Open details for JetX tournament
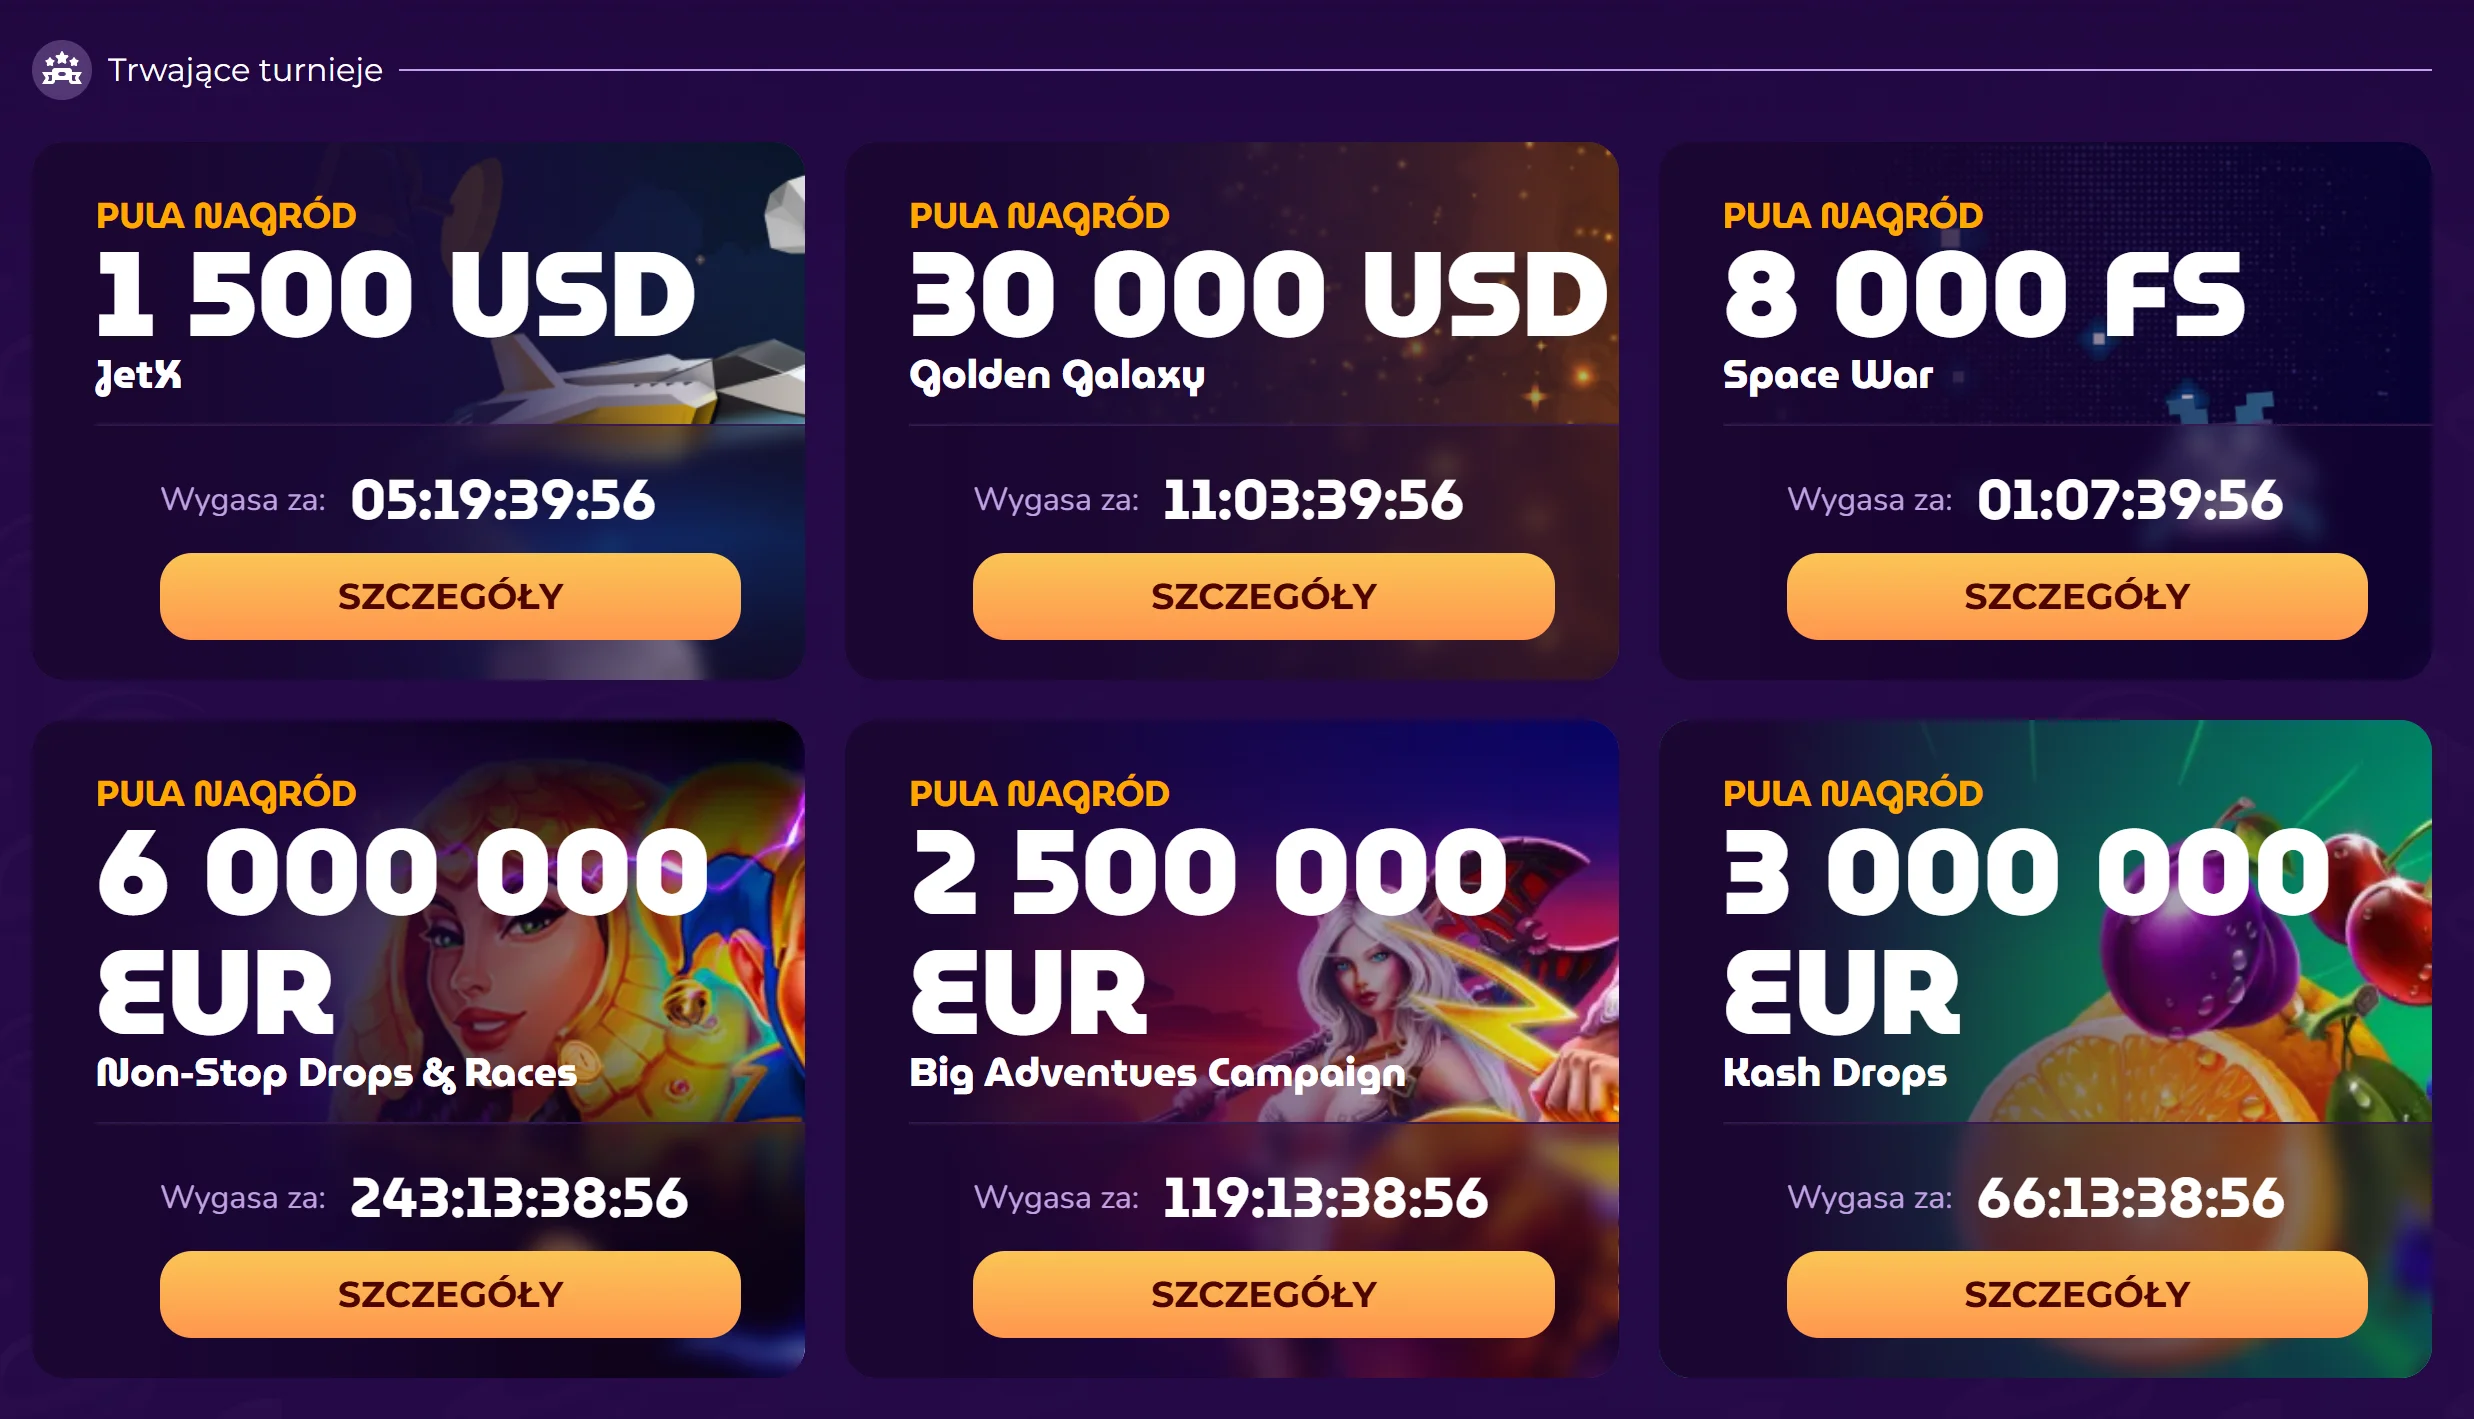The height and width of the screenshot is (1419, 2474). (x=450, y=596)
